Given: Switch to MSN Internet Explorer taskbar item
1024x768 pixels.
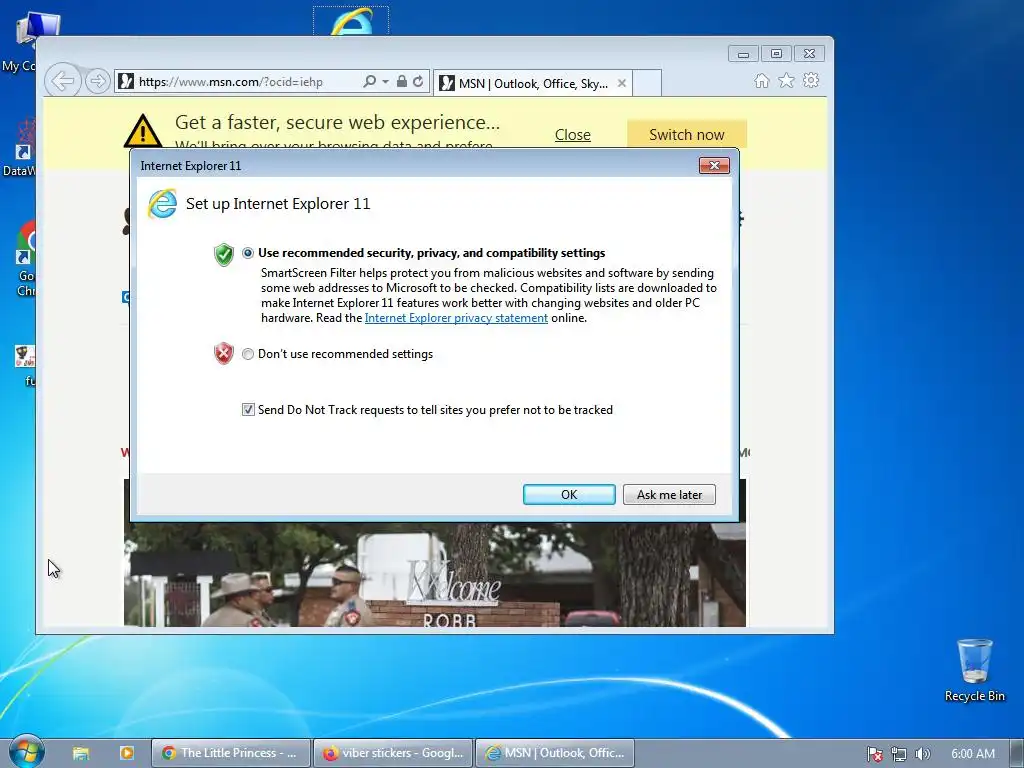Looking at the screenshot, I should point(555,753).
